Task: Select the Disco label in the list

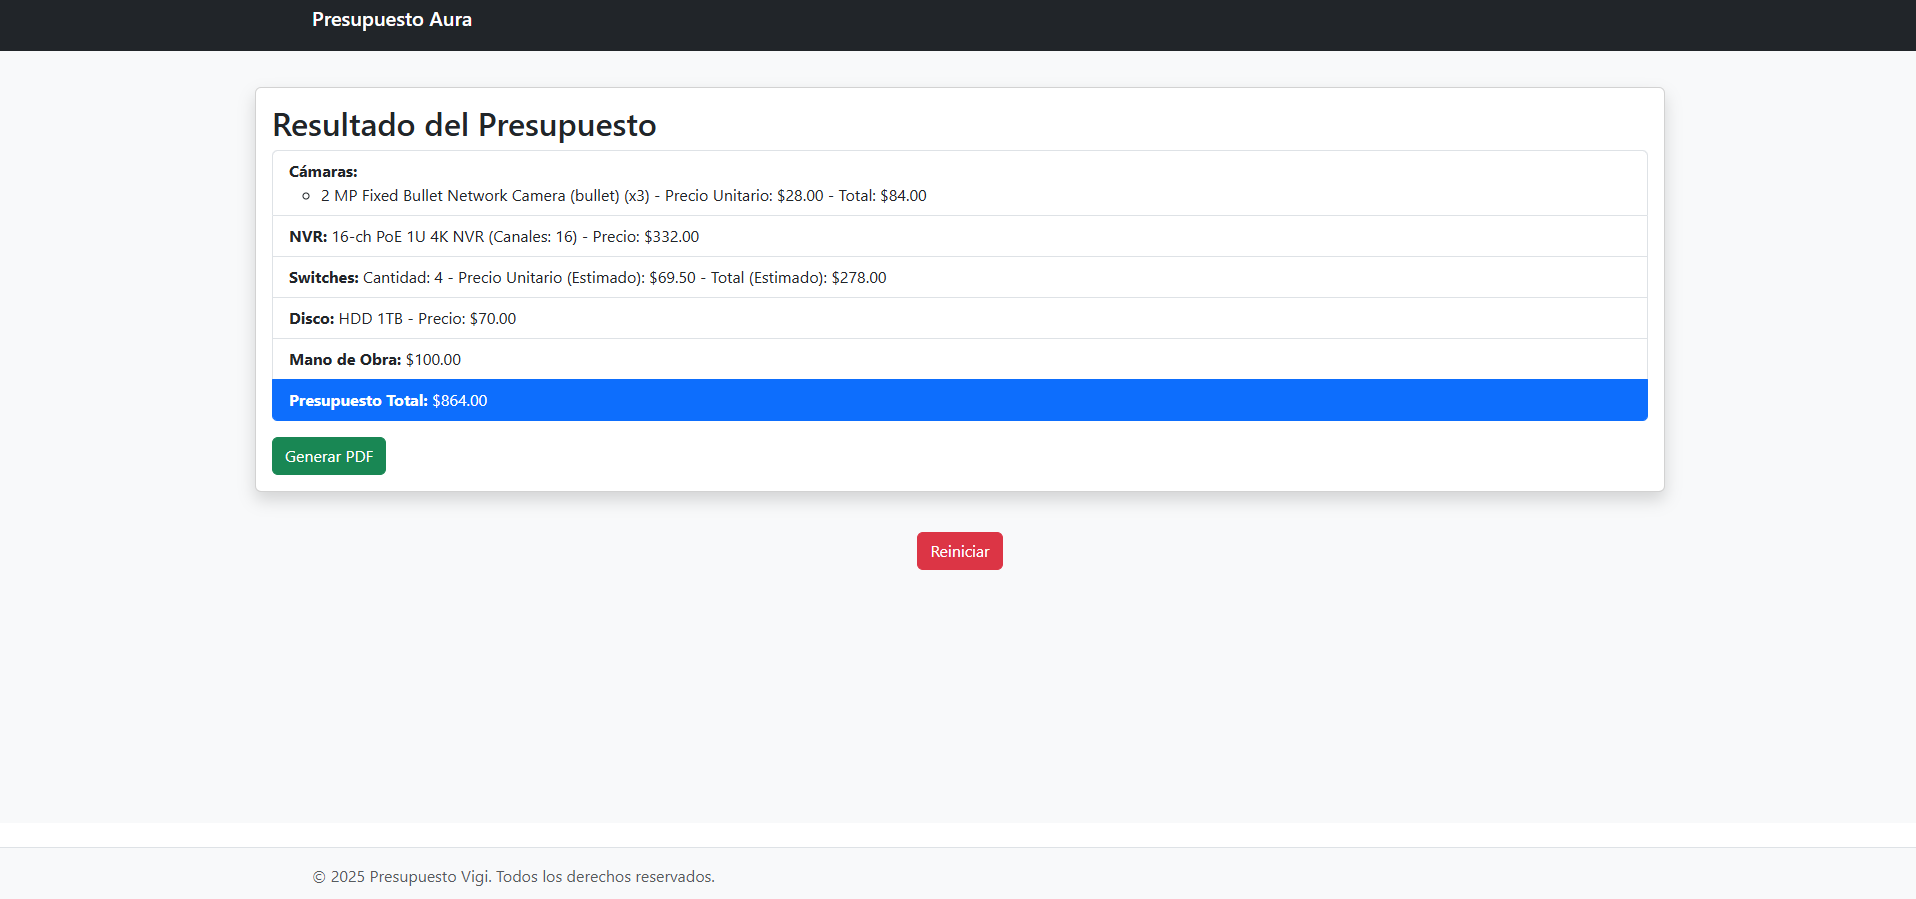Action: 311,319
